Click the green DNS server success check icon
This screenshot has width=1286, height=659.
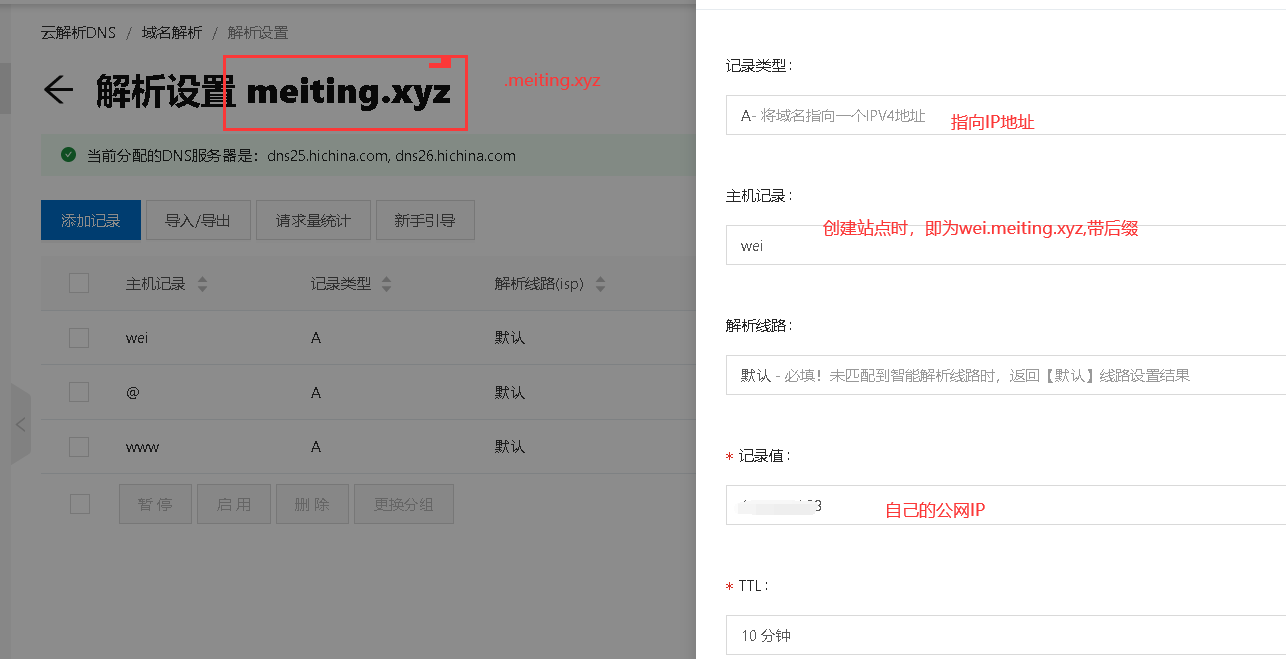click(68, 155)
